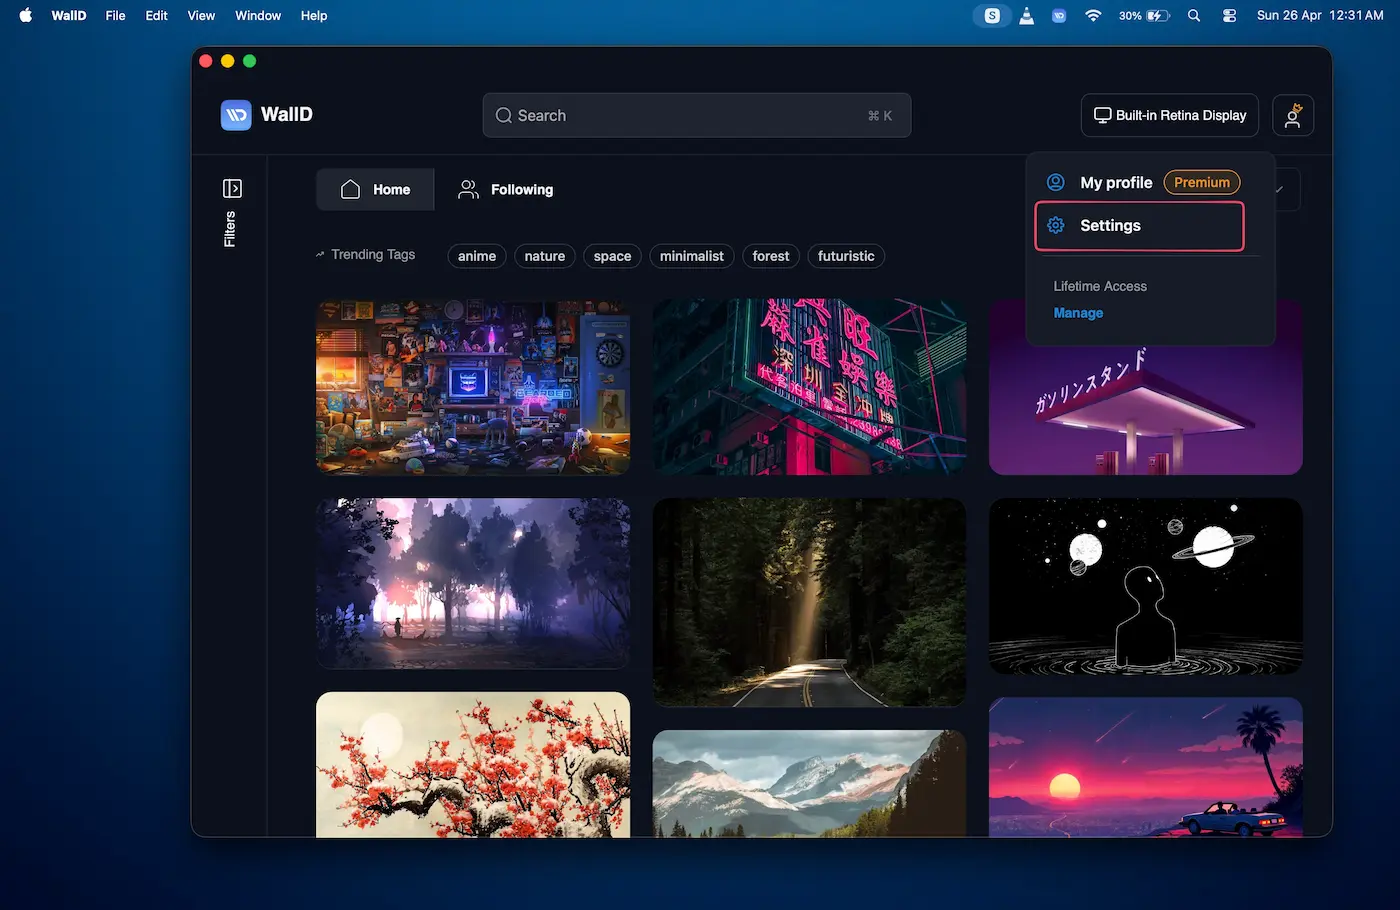Open the View menu in menu bar
The height and width of the screenshot is (910, 1400).
click(x=201, y=16)
